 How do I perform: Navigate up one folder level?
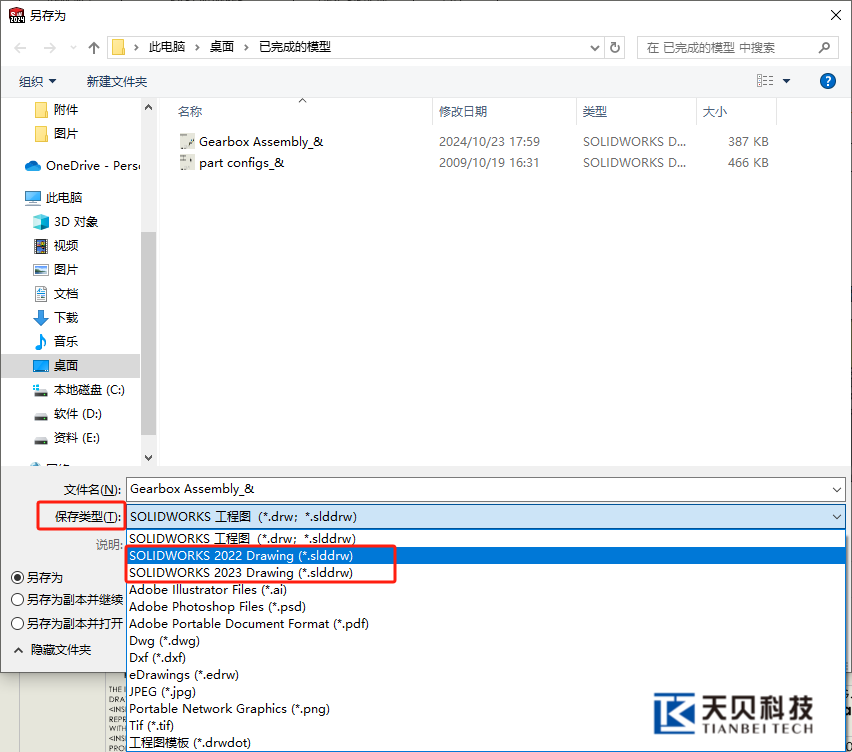tap(94, 48)
